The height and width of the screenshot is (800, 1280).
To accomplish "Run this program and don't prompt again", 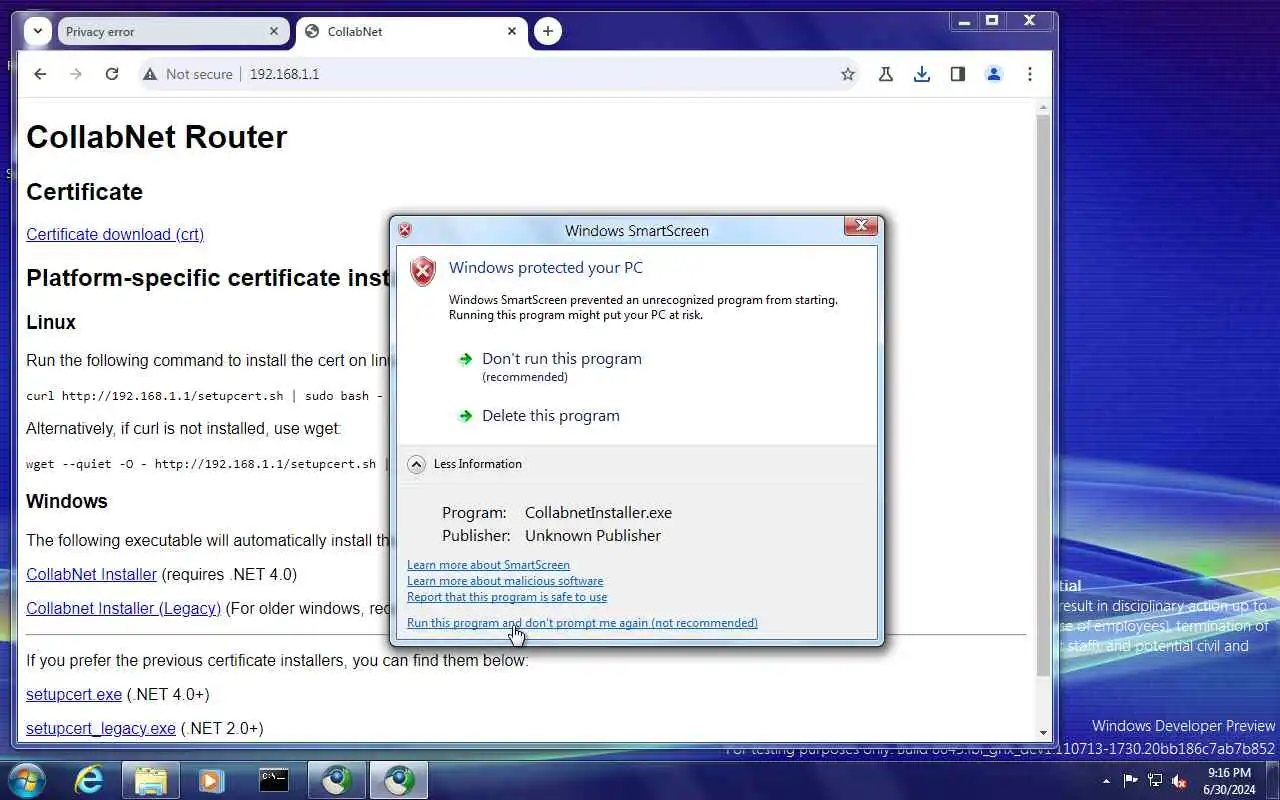I will coord(582,623).
